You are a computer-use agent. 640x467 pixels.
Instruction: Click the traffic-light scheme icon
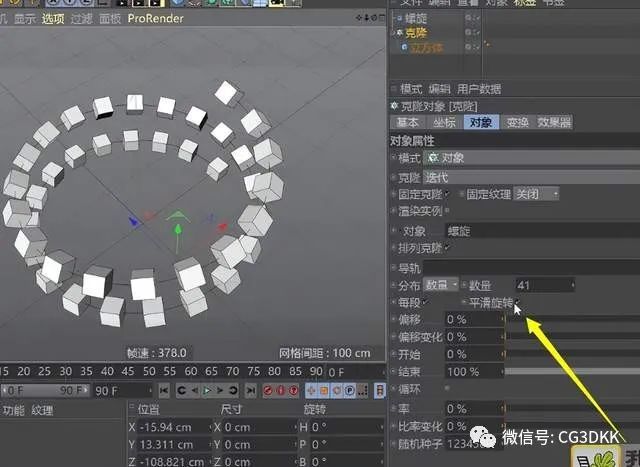click(x=380, y=391)
